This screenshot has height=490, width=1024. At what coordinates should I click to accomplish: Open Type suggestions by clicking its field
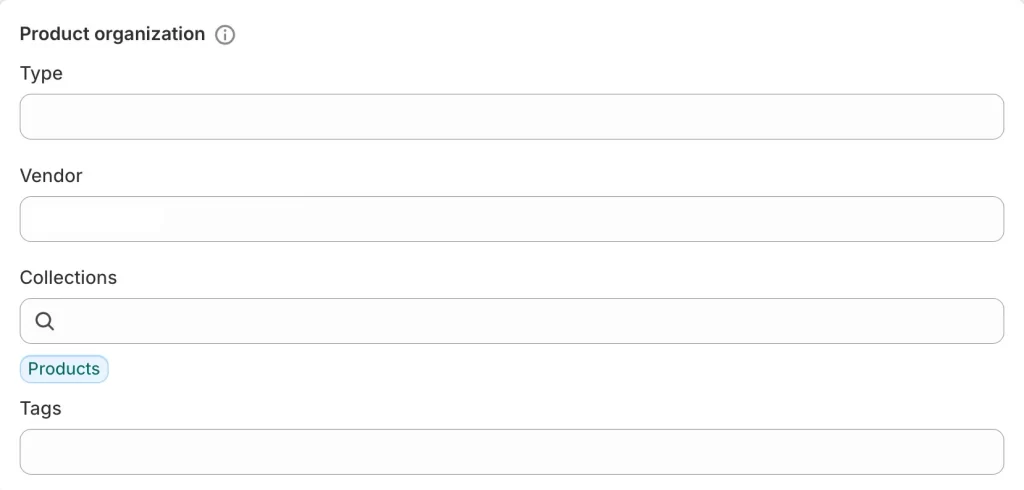click(x=511, y=117)
